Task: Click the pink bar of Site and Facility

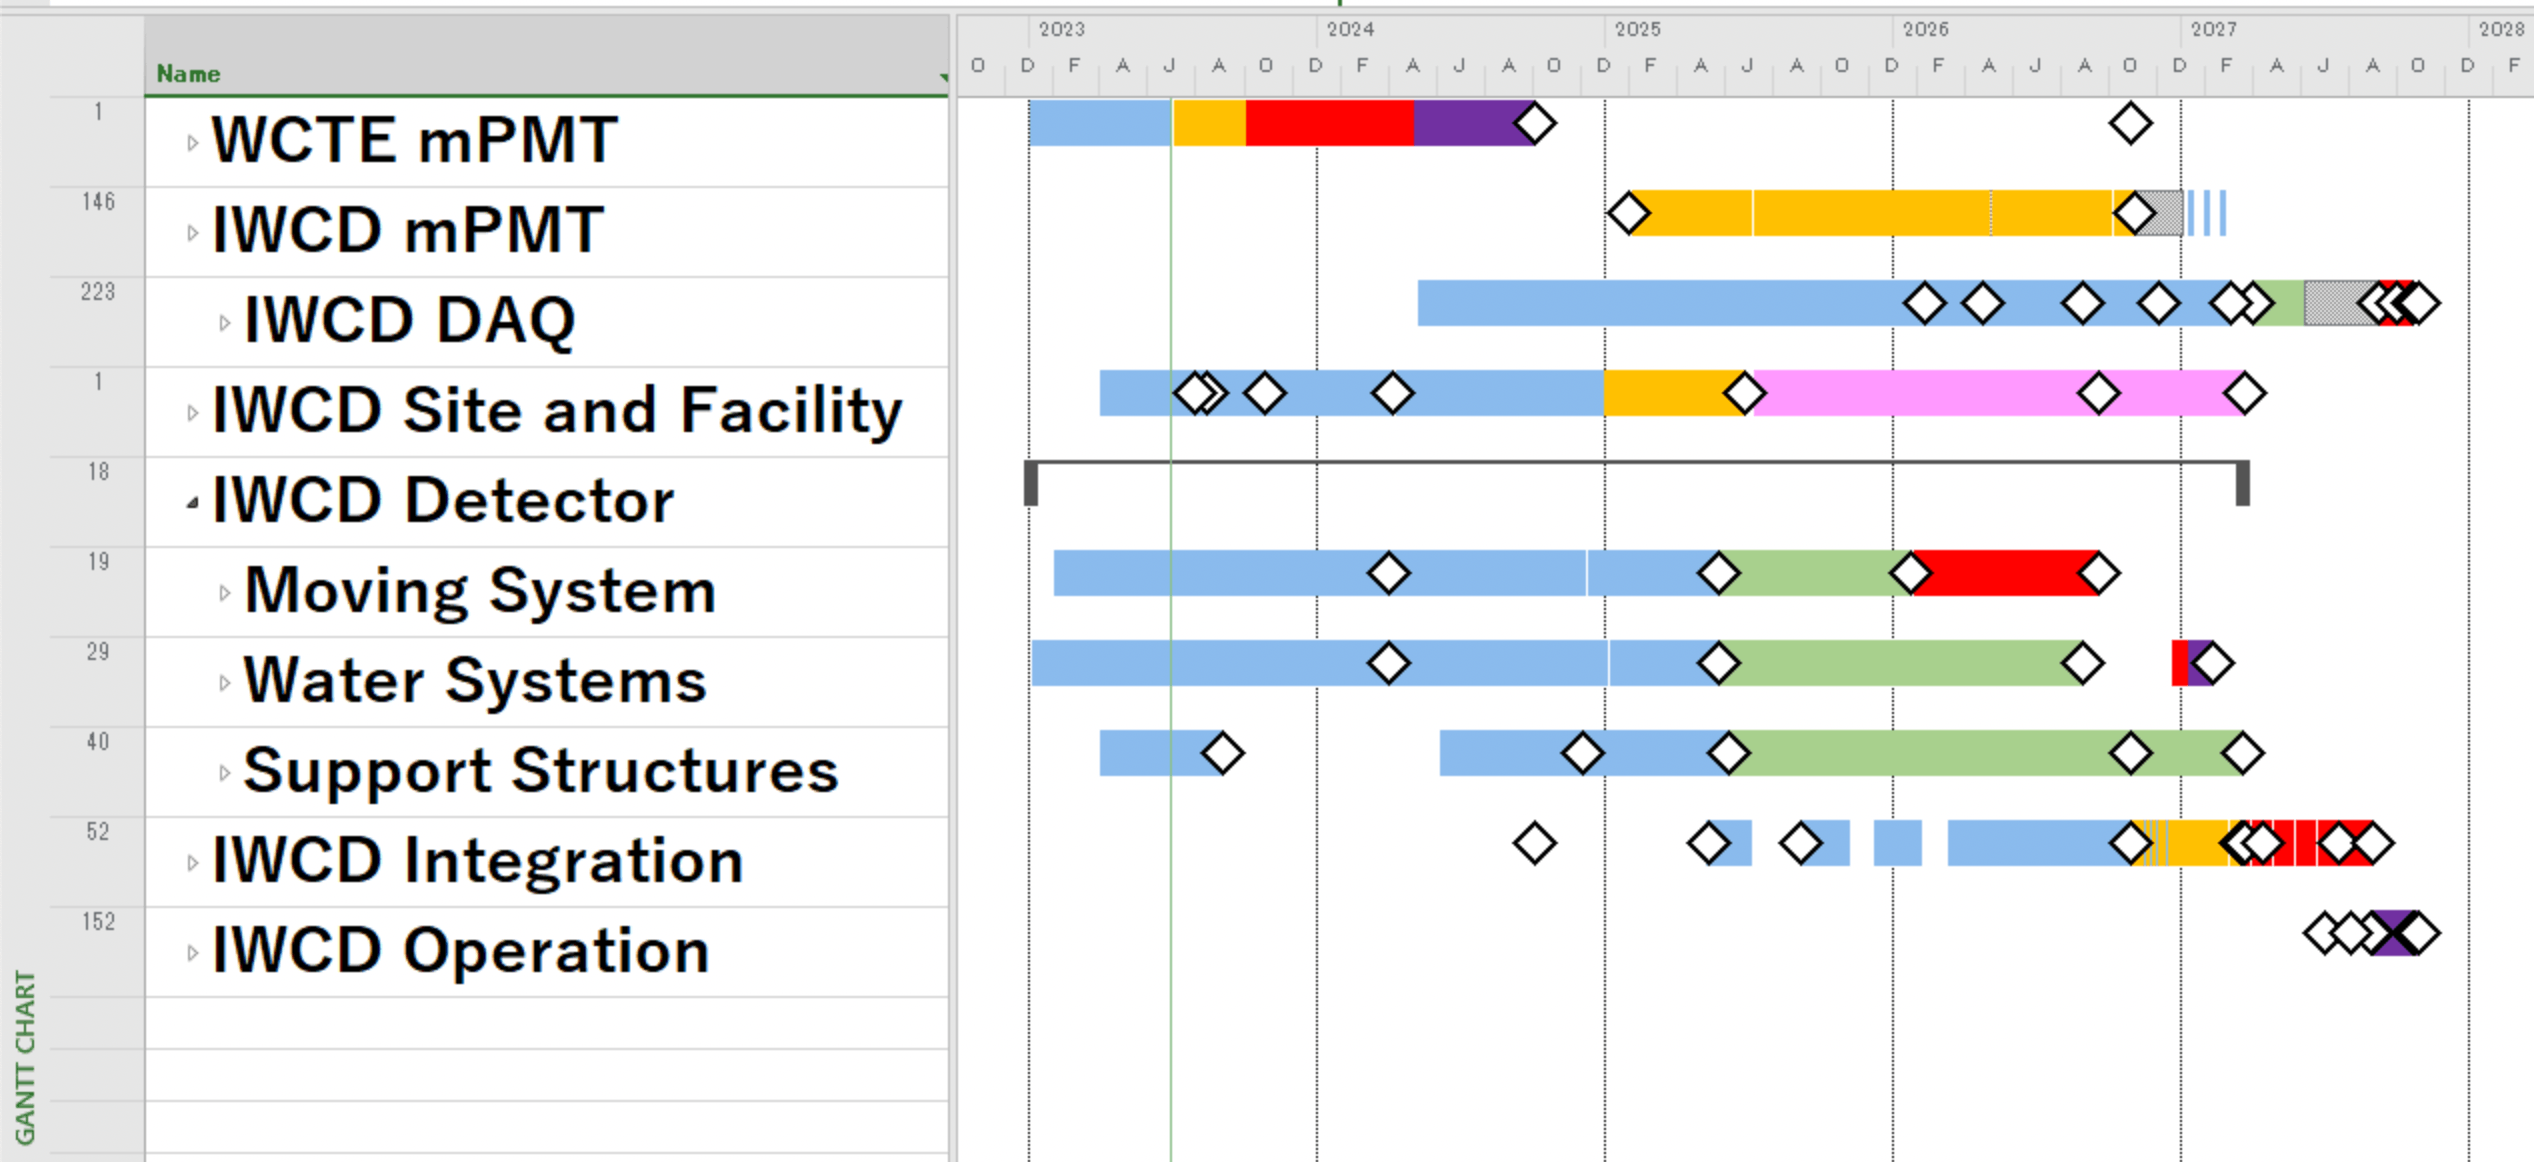Action: click(x=1920, y=393)
